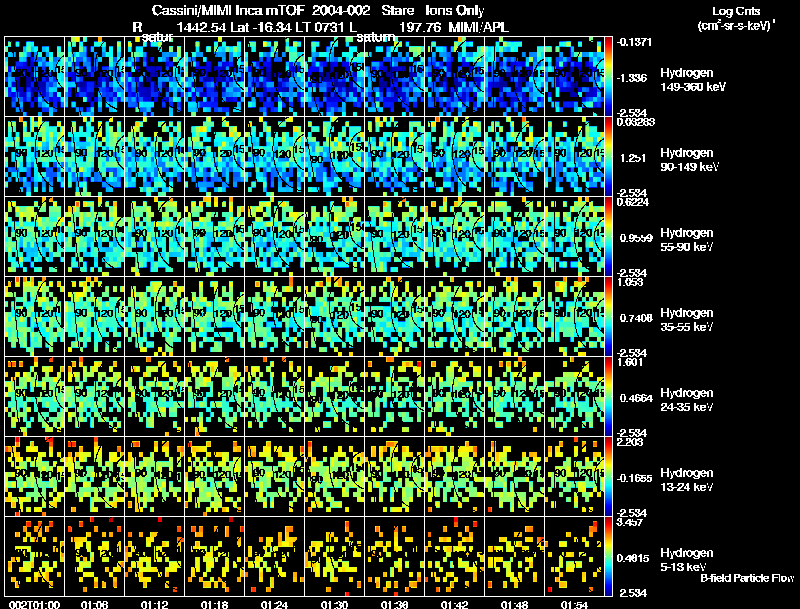Click the 01:24 time label
Image resolution: width=800 pixels, height=609 pixels.
[274, 605]
